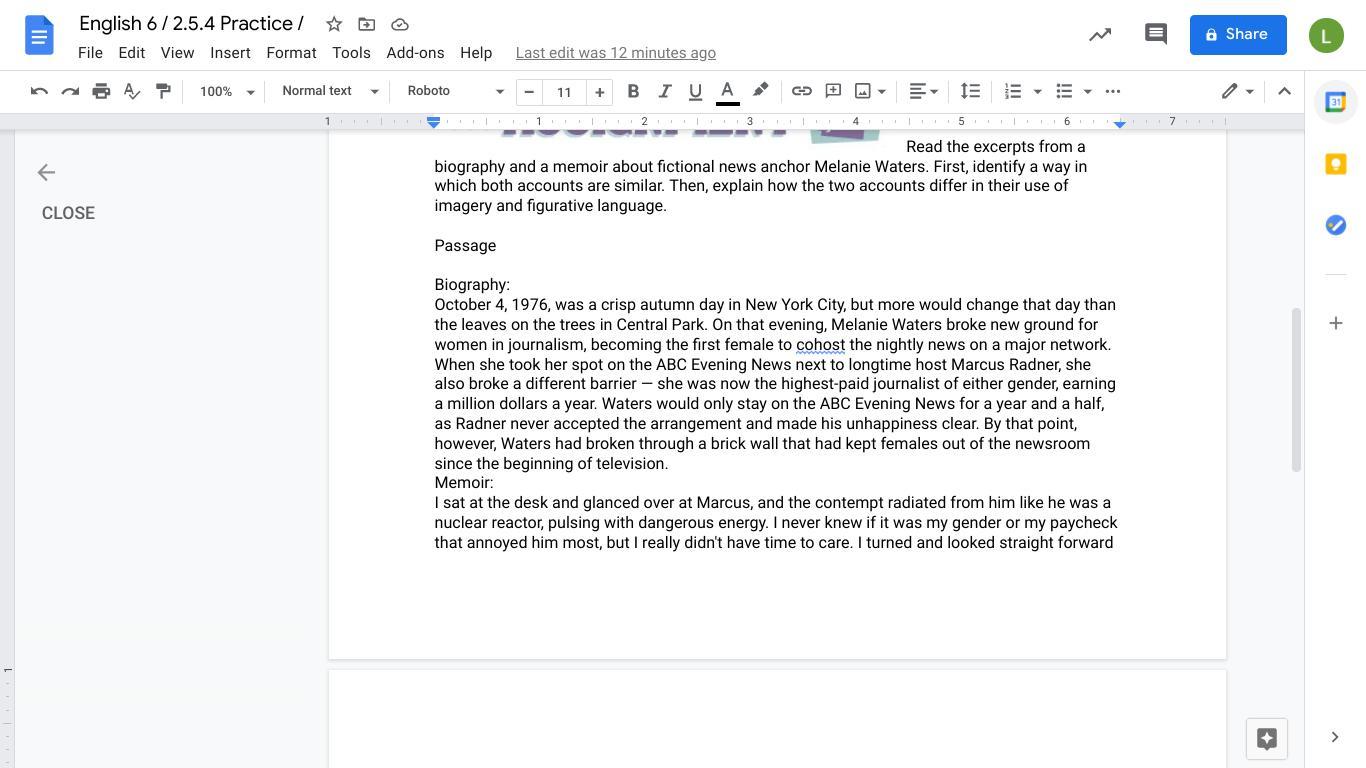Apply a numbered list
Screen dimensions: 1366x768
coord(1013,91)
